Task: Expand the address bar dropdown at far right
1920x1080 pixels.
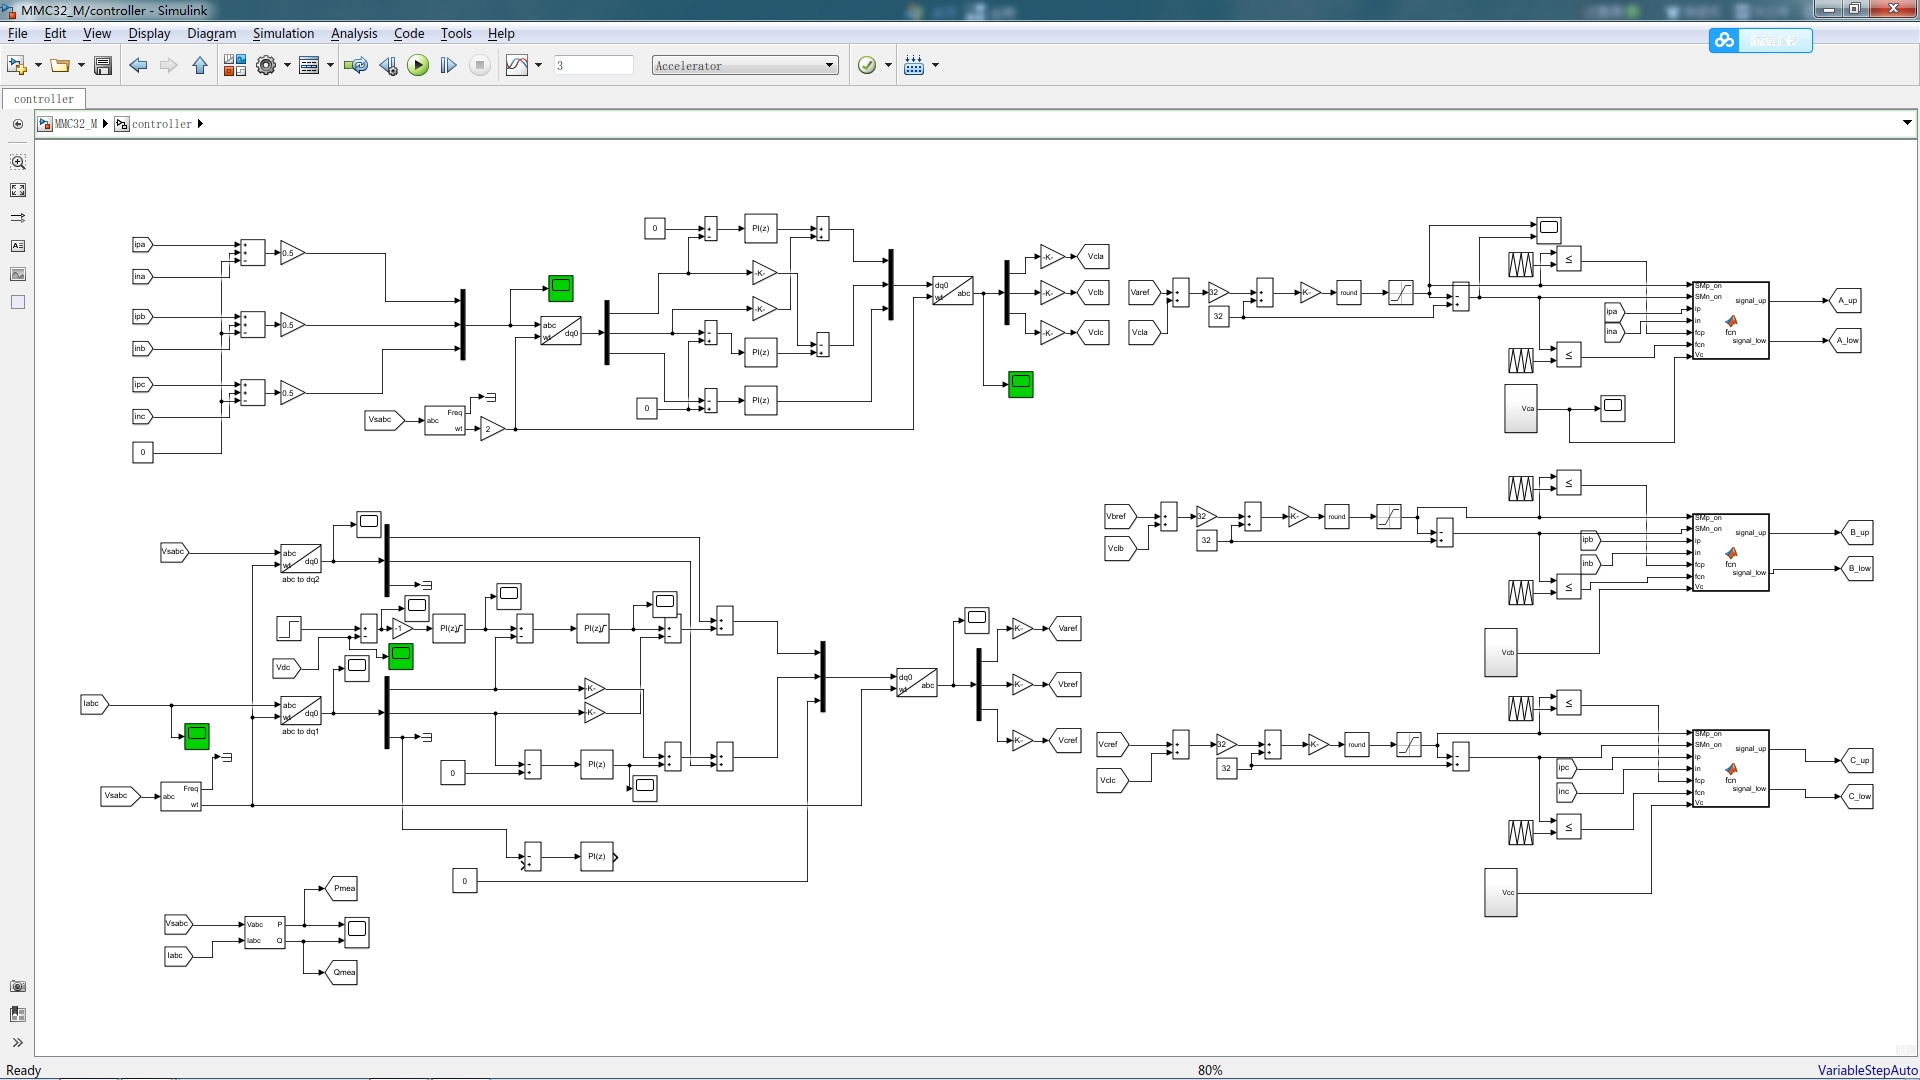Action: (1907, 123)
